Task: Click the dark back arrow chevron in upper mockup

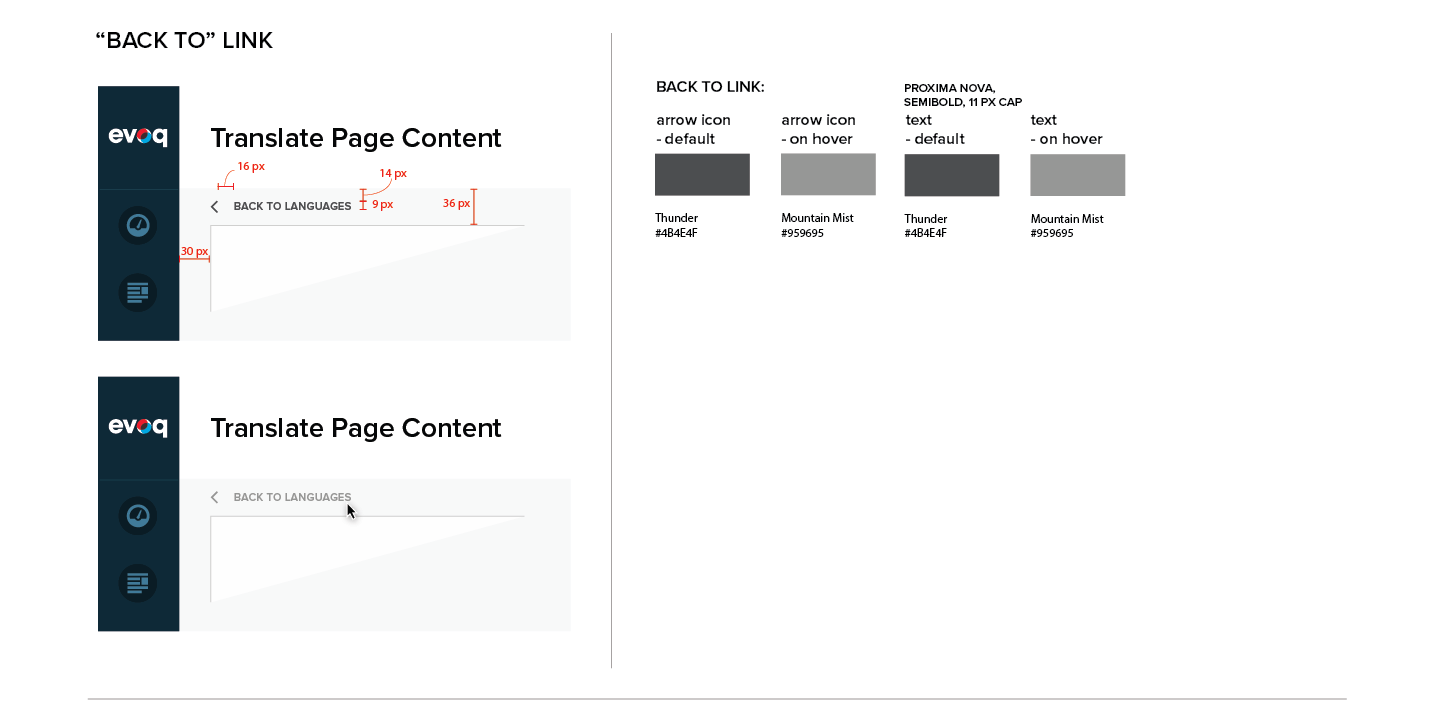Action: tap(214, 207)
